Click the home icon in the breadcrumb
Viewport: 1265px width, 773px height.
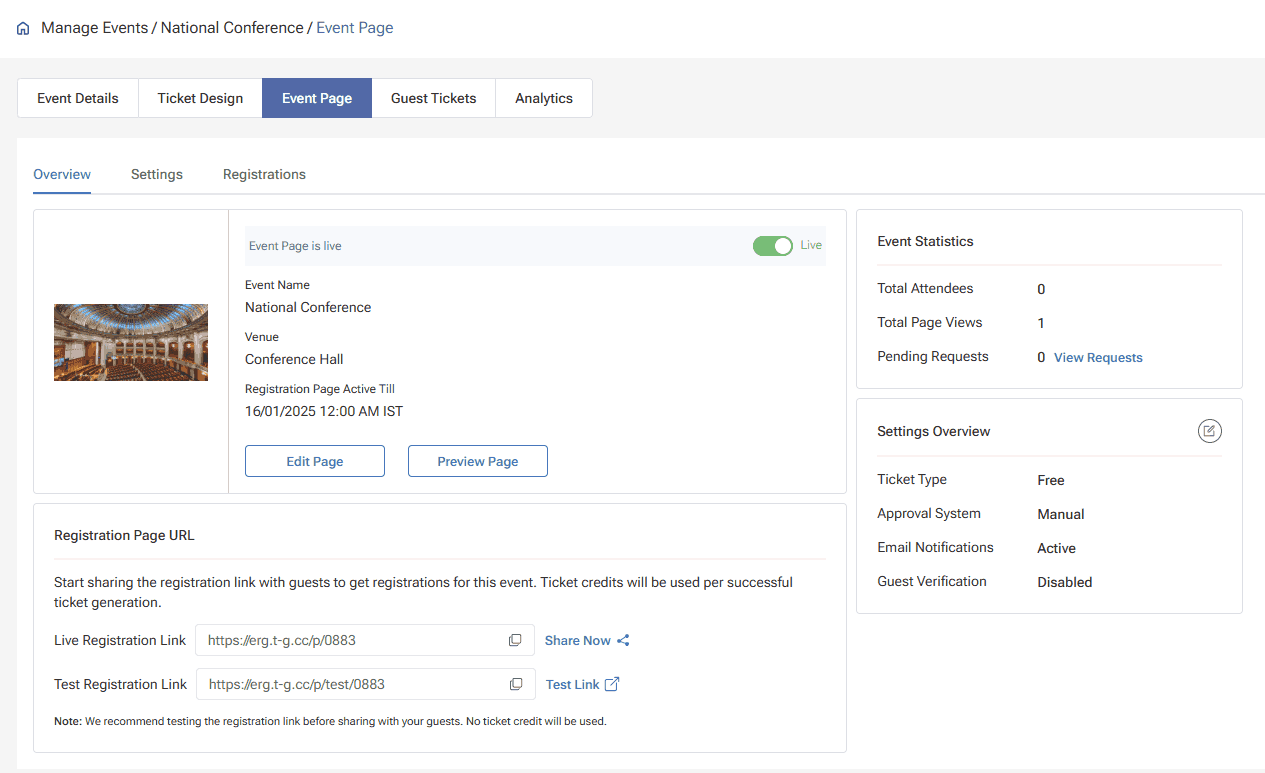click(x=24, y=29)
